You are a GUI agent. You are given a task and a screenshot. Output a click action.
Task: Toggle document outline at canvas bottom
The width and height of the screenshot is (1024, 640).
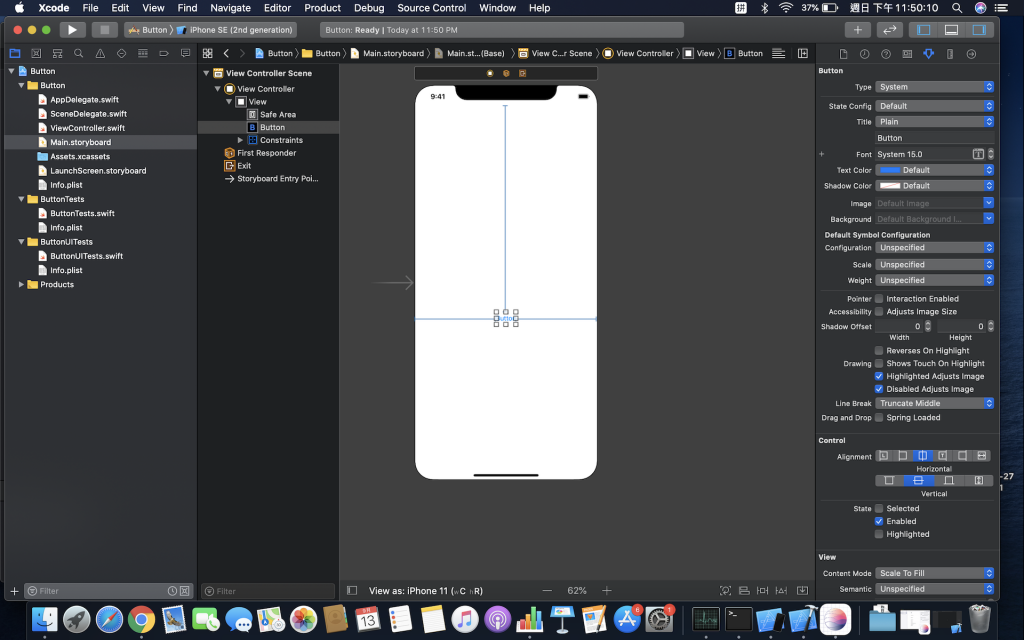(x=352, y=590)
